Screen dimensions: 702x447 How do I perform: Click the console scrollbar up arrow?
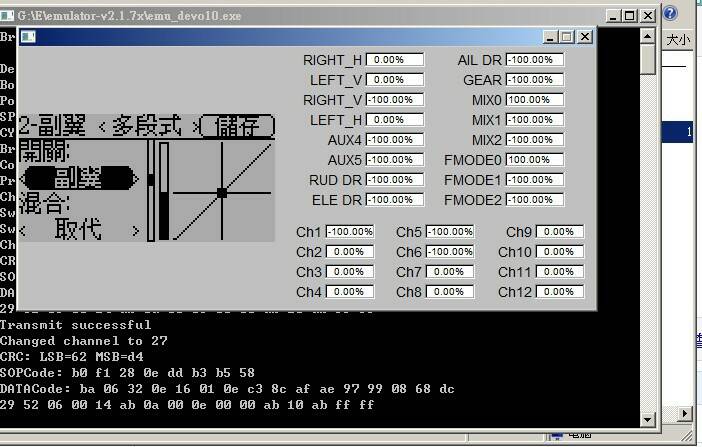648,35
